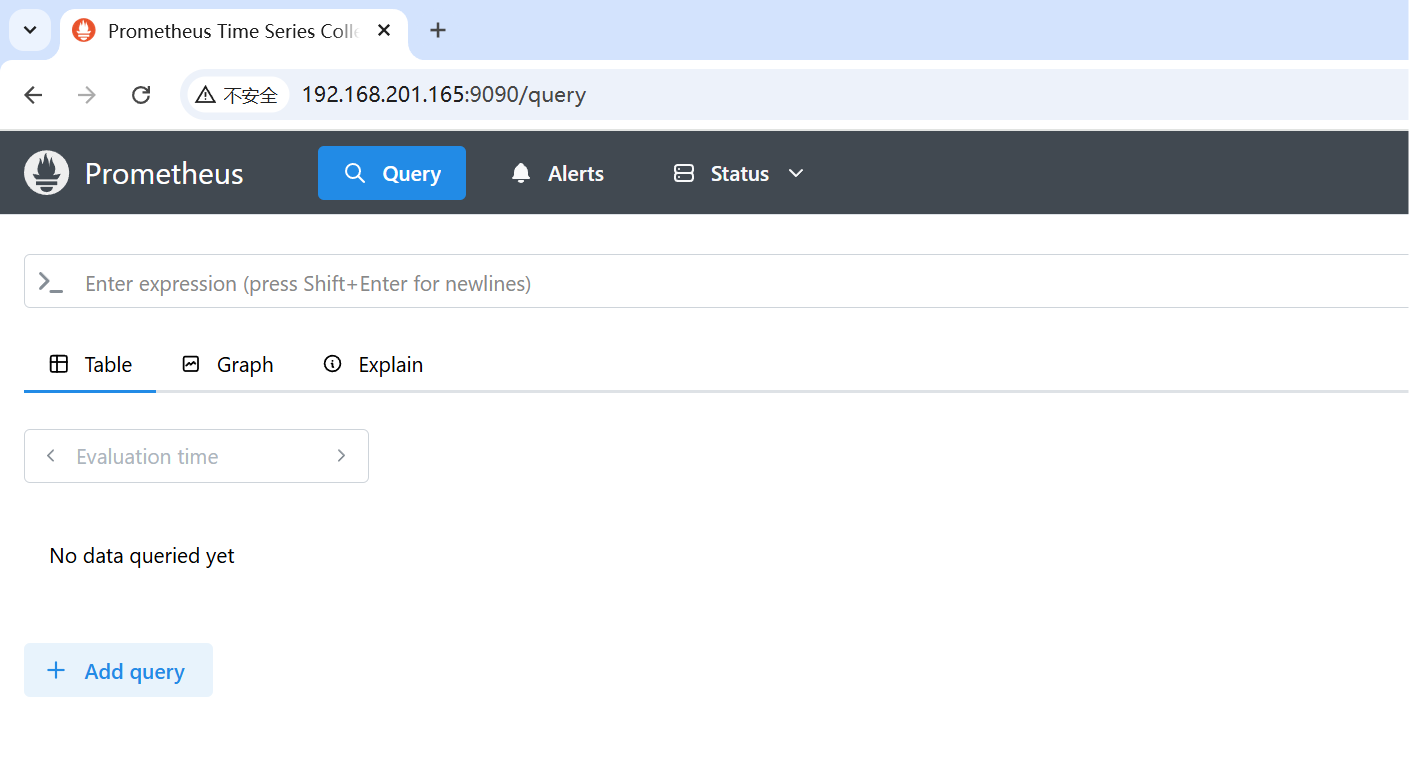Click the browser address bar URL
The image size is (1409, 783).
click(x=444, y=95)
